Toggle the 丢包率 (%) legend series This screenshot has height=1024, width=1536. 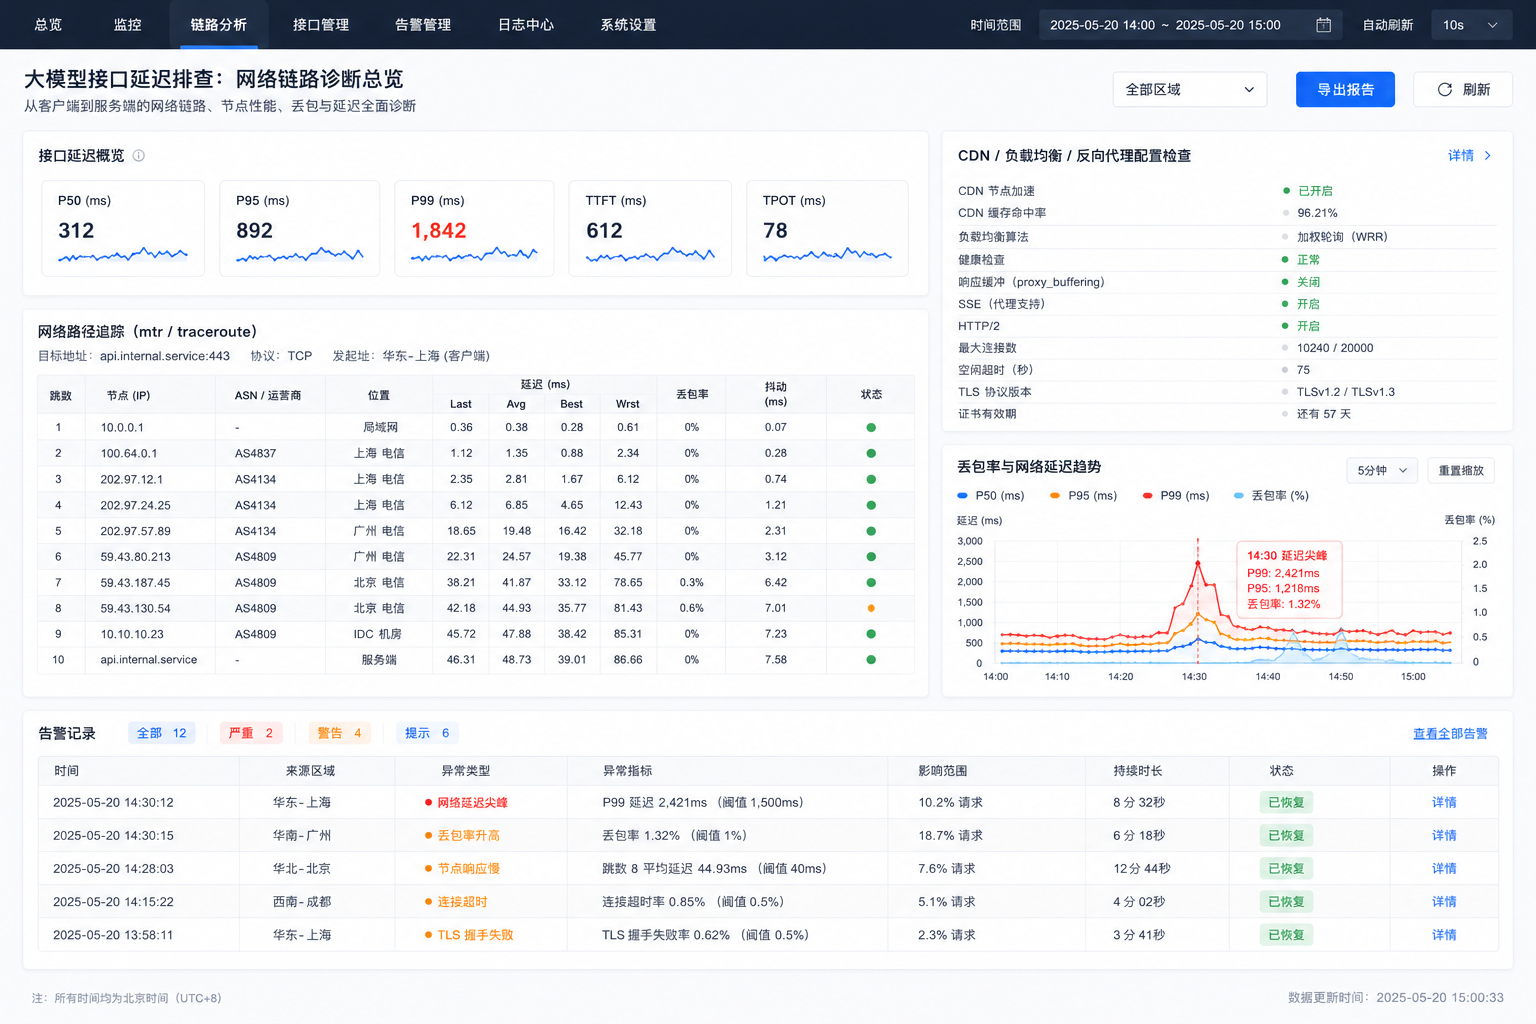coord(1271,495)
